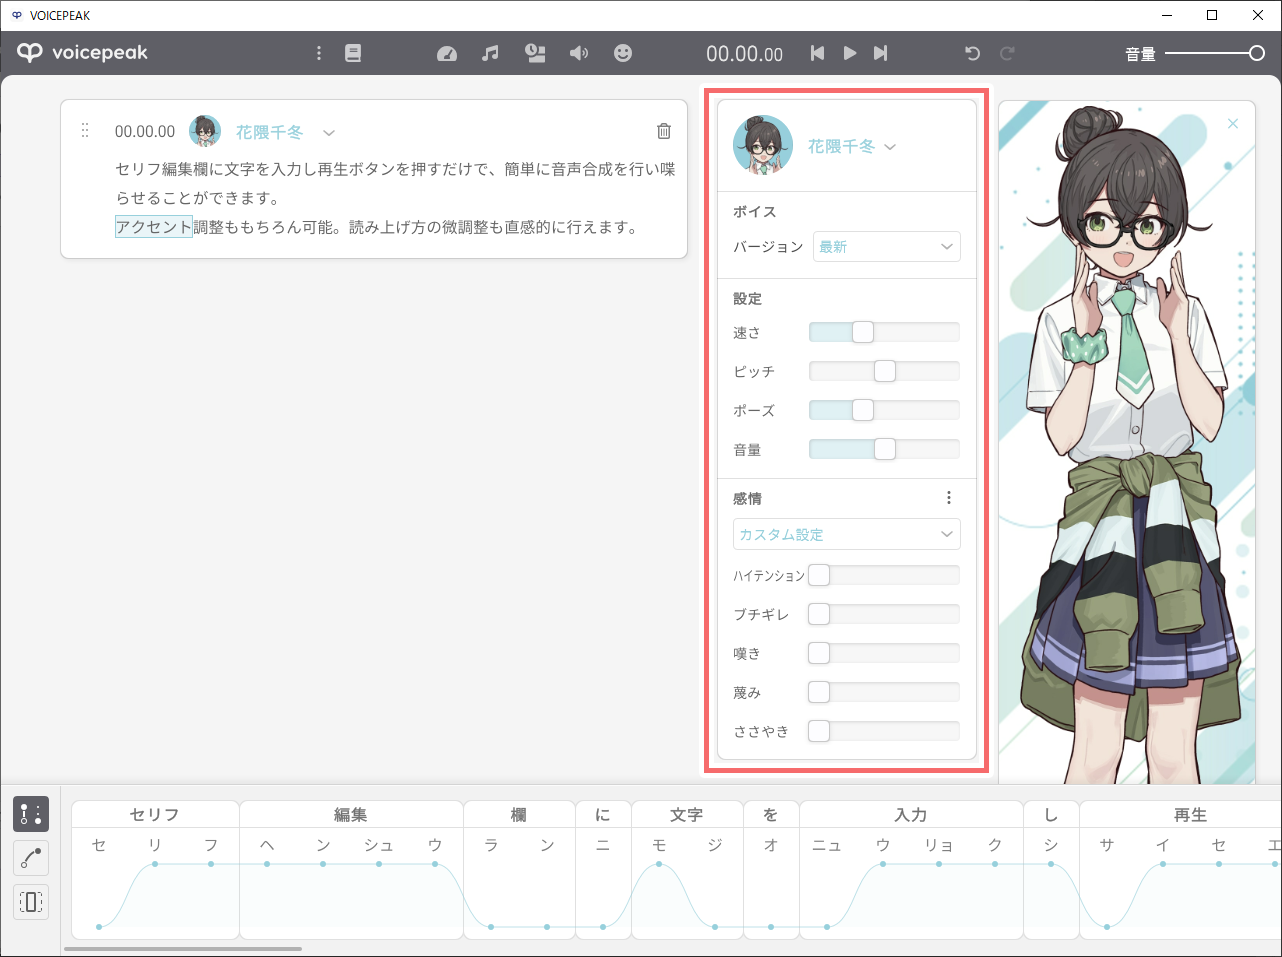Select the 編集 word segment
The image size is (1282, 957).
point(351,814)
